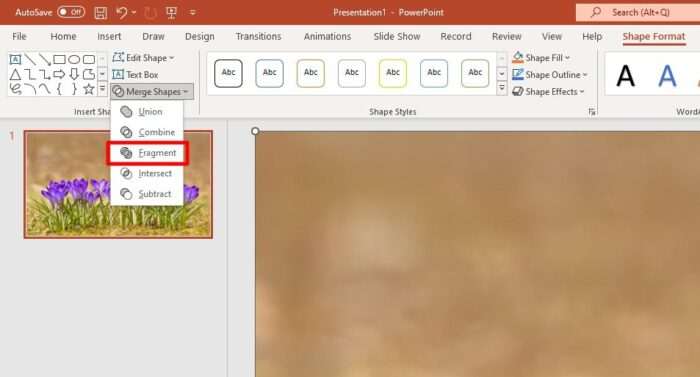Select slide 1 thumbnail with crocus flowers
Viewport: 700px width, 377px height.
[118, 184]
